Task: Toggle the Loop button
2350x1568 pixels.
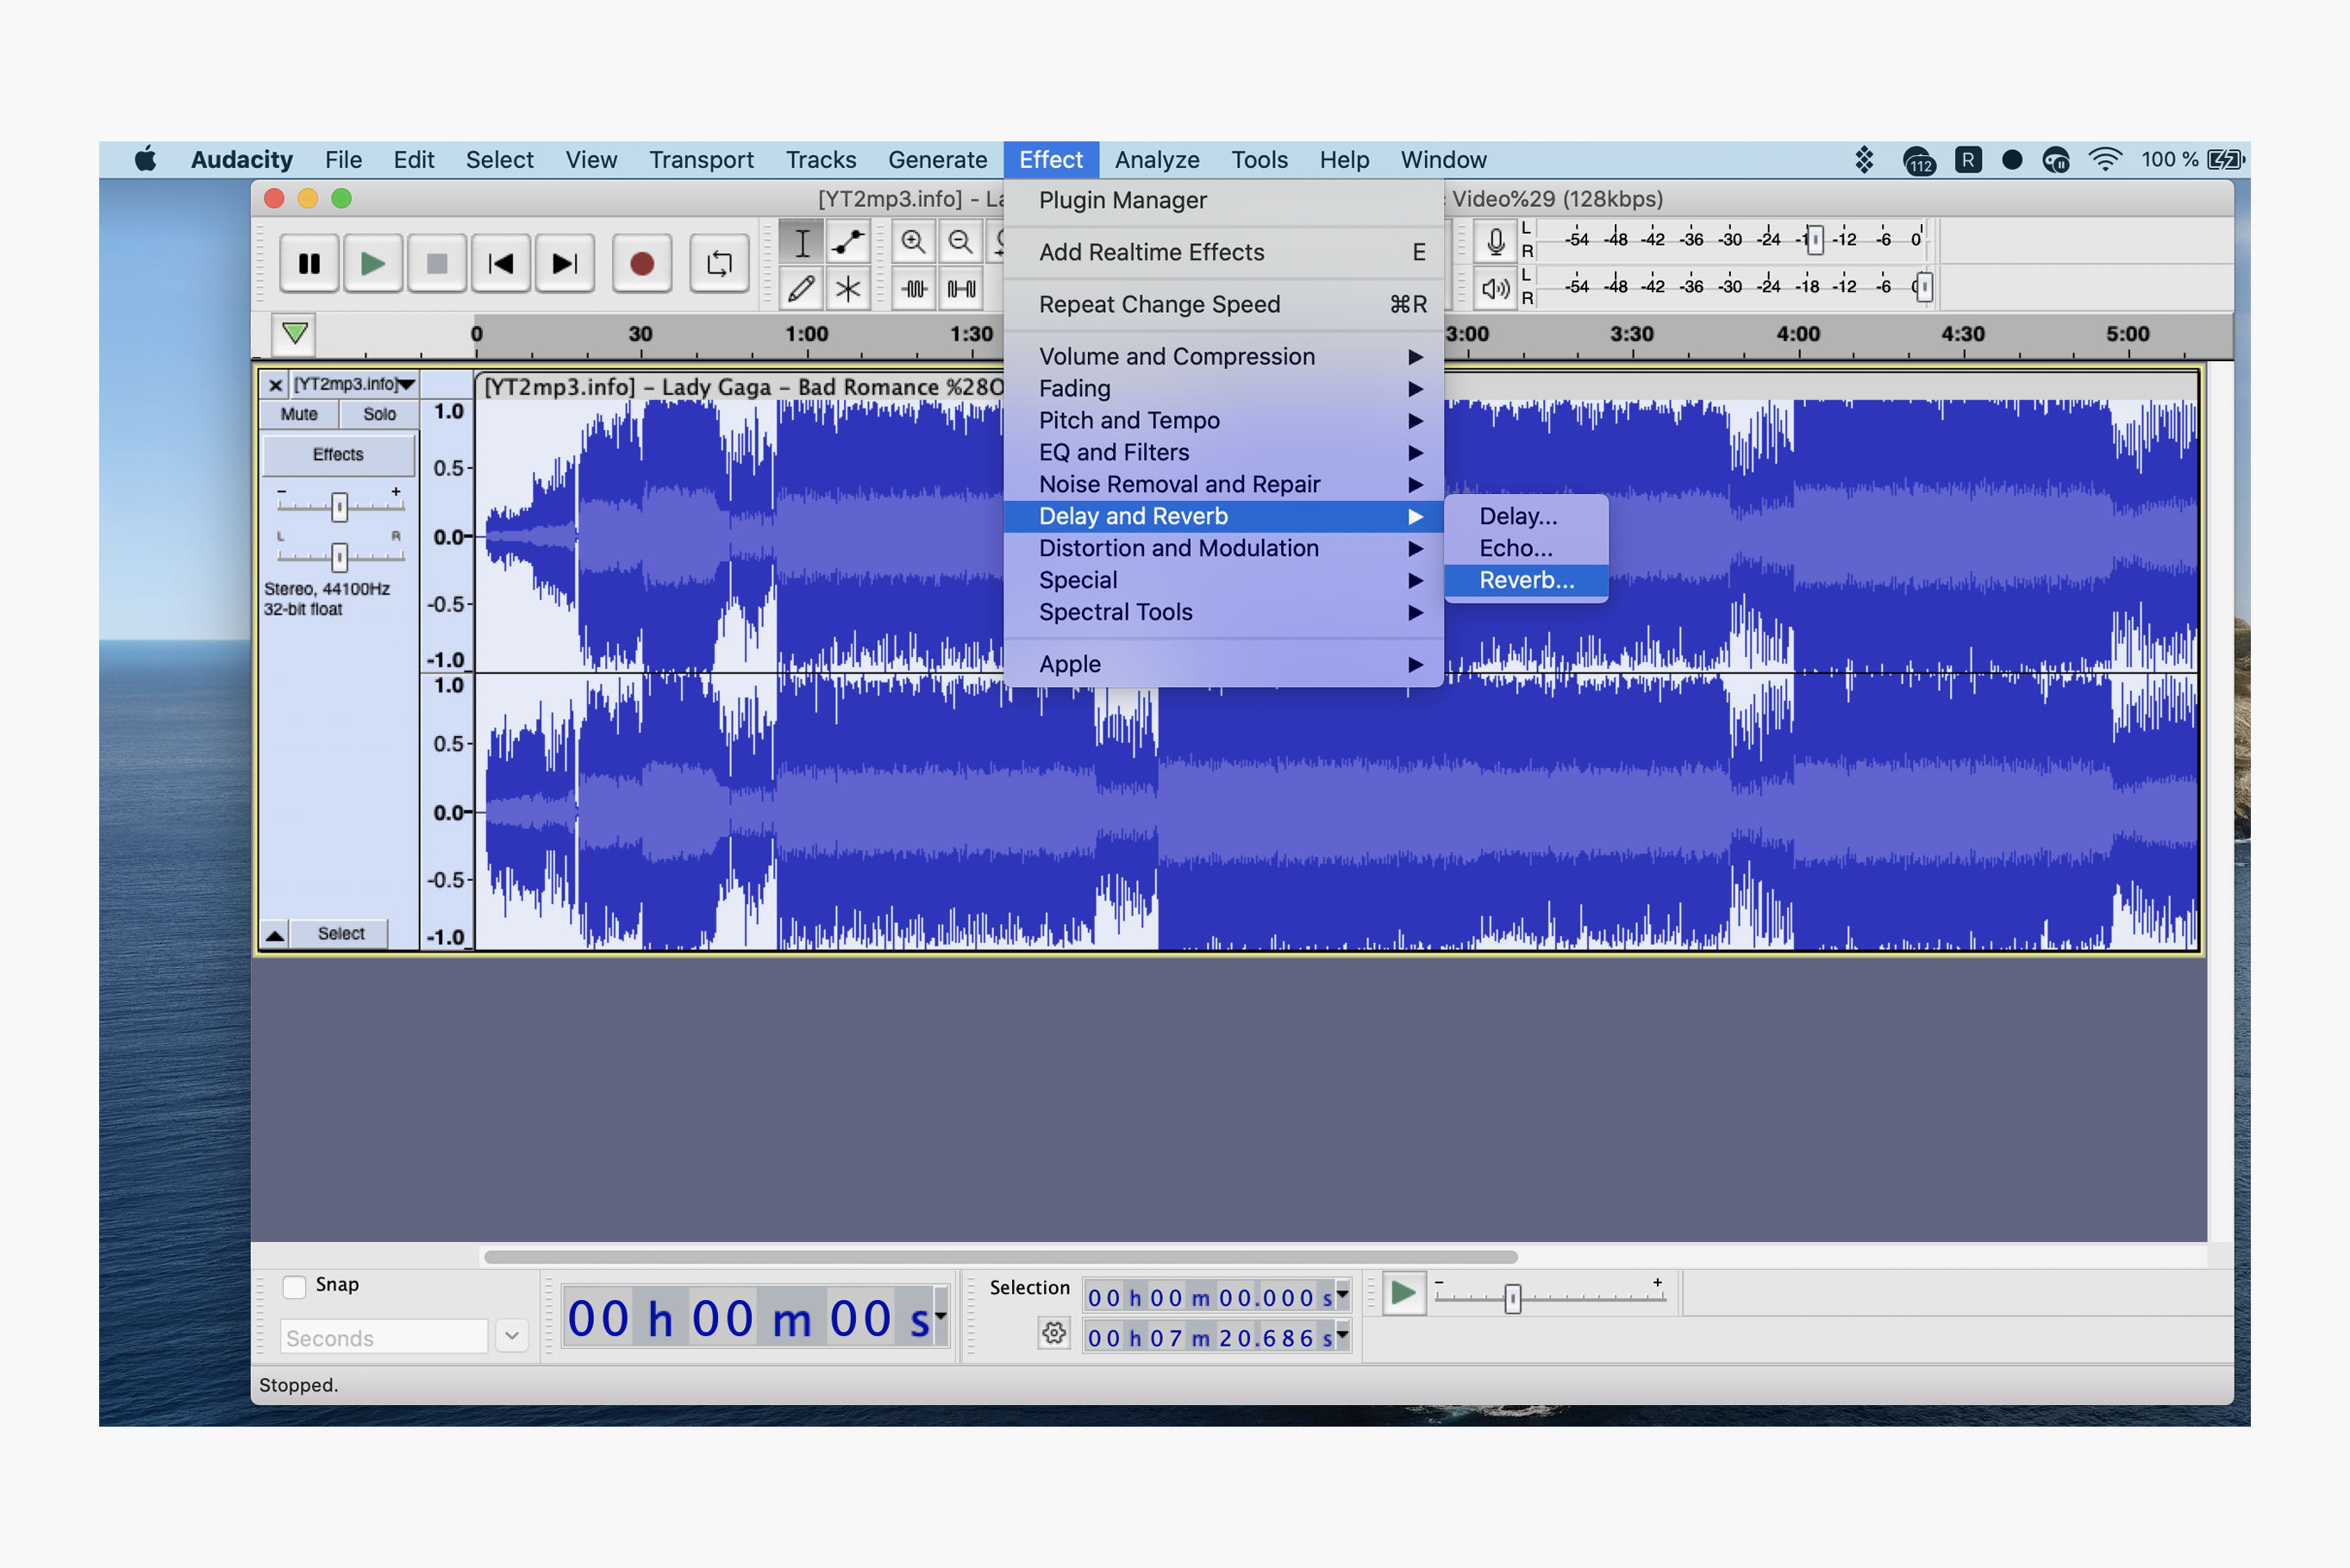Action: pyautogui.click(x=719, y=264)
